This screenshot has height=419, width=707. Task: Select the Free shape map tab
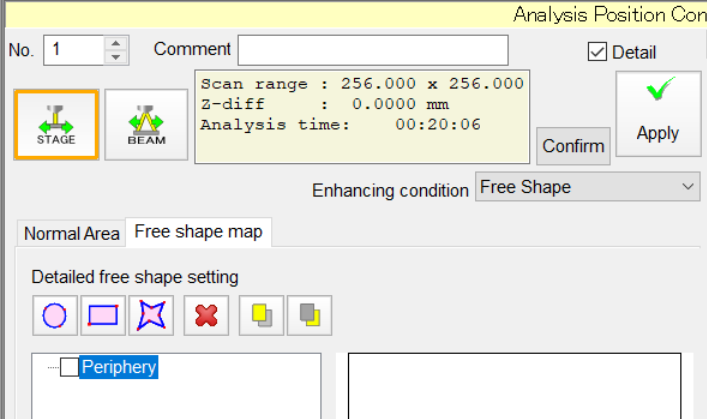pyautogui.click(x=198, y=232)
